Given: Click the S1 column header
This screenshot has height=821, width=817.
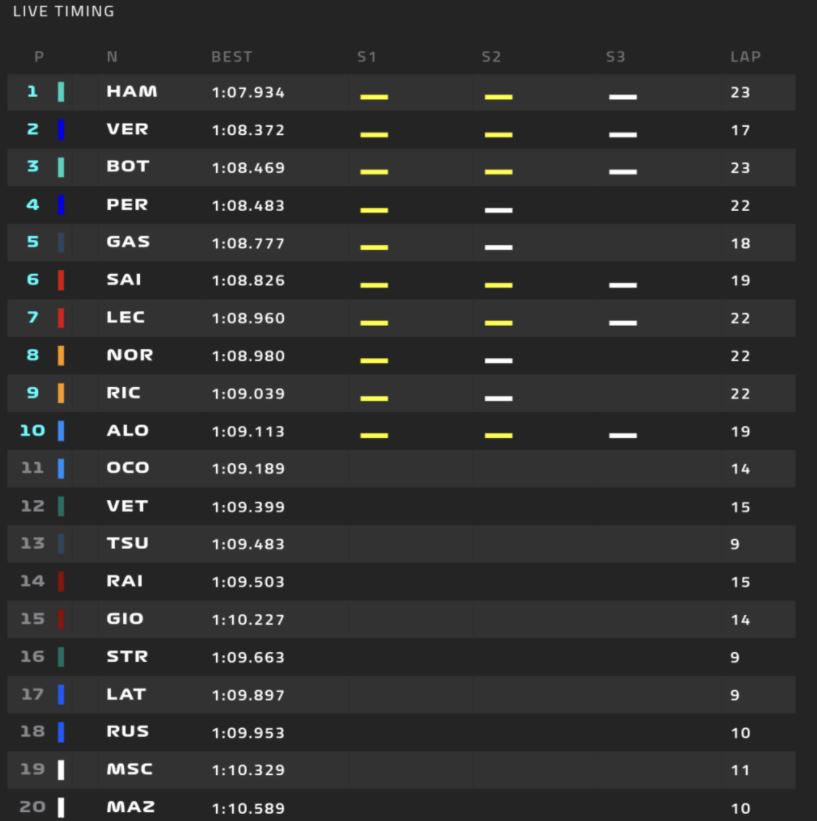Looking at the screenshot, I should point(367,57).
